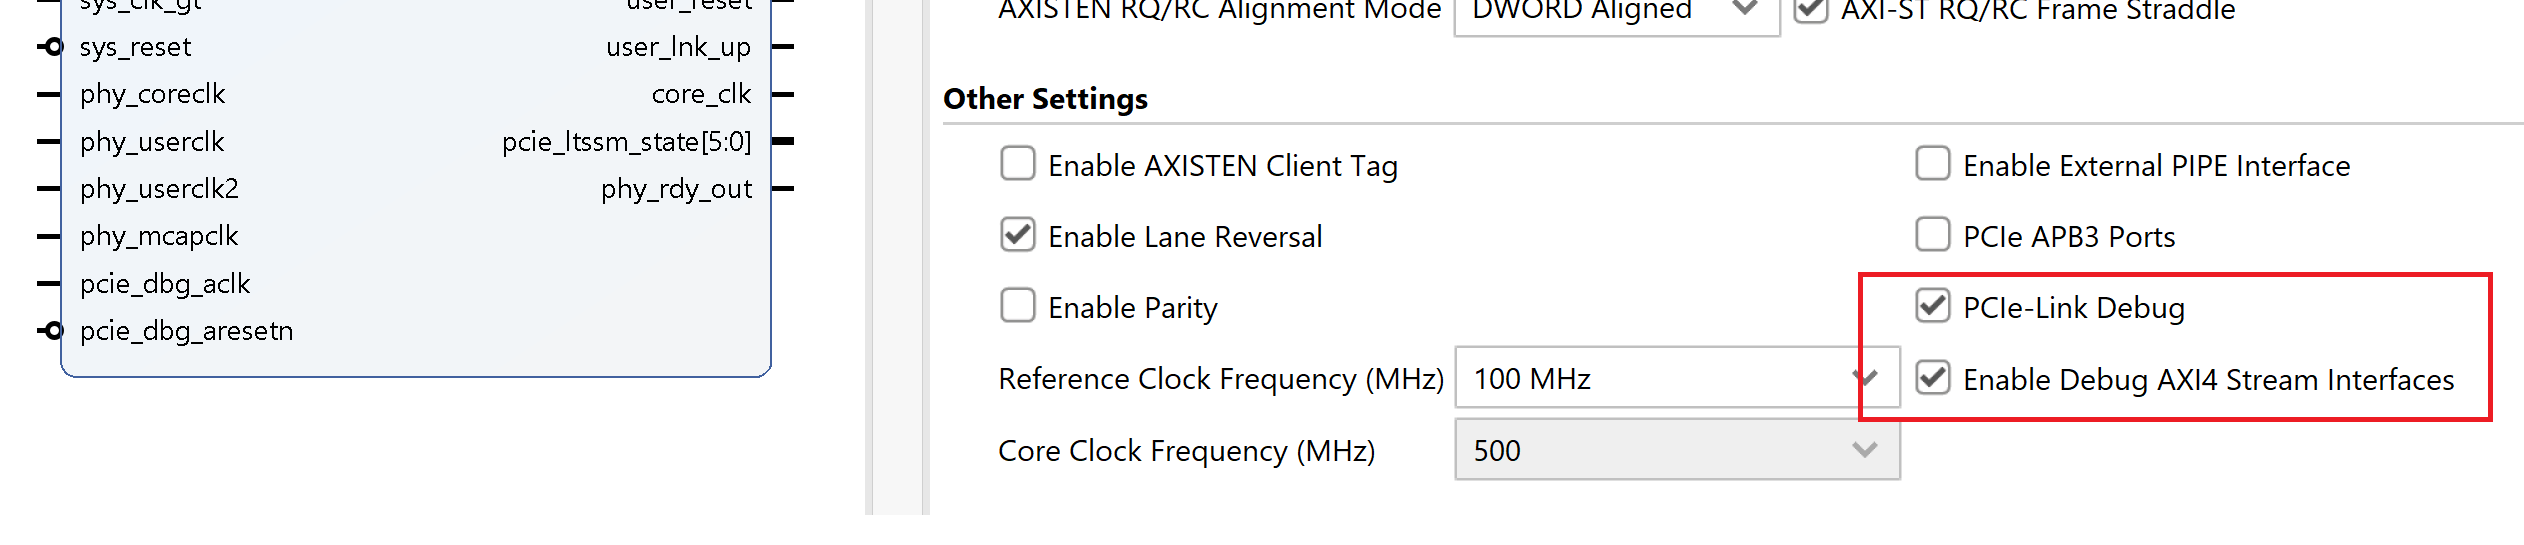
Task: Open the Reference Clock Frequency dropdown
Action: click(1676, 378)
